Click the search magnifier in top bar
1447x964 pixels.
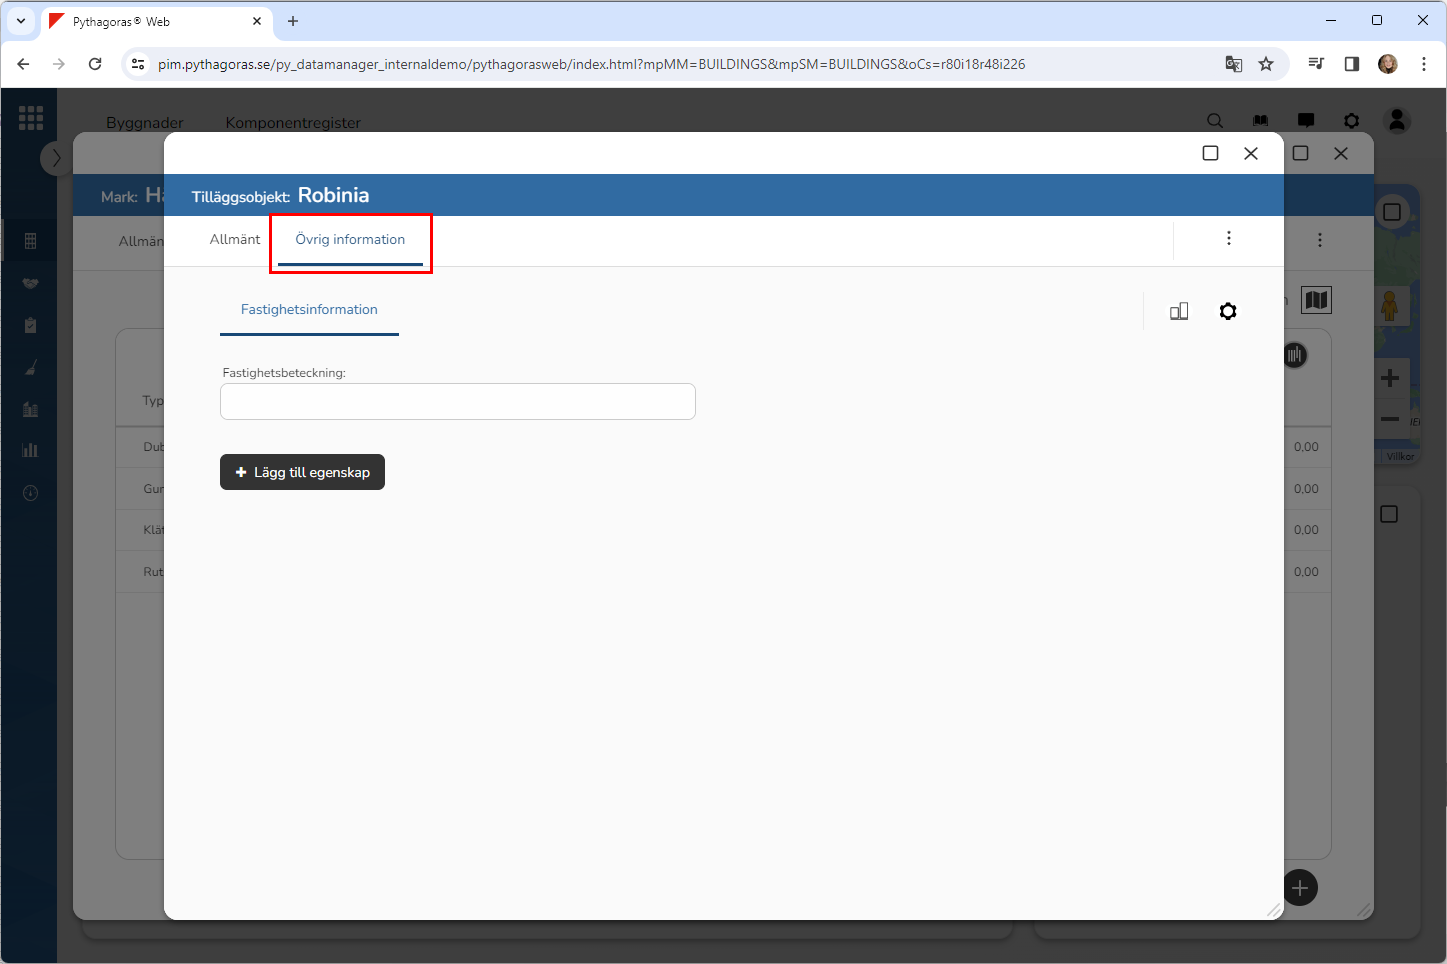pyautogui.click(x=1215, y=121)
